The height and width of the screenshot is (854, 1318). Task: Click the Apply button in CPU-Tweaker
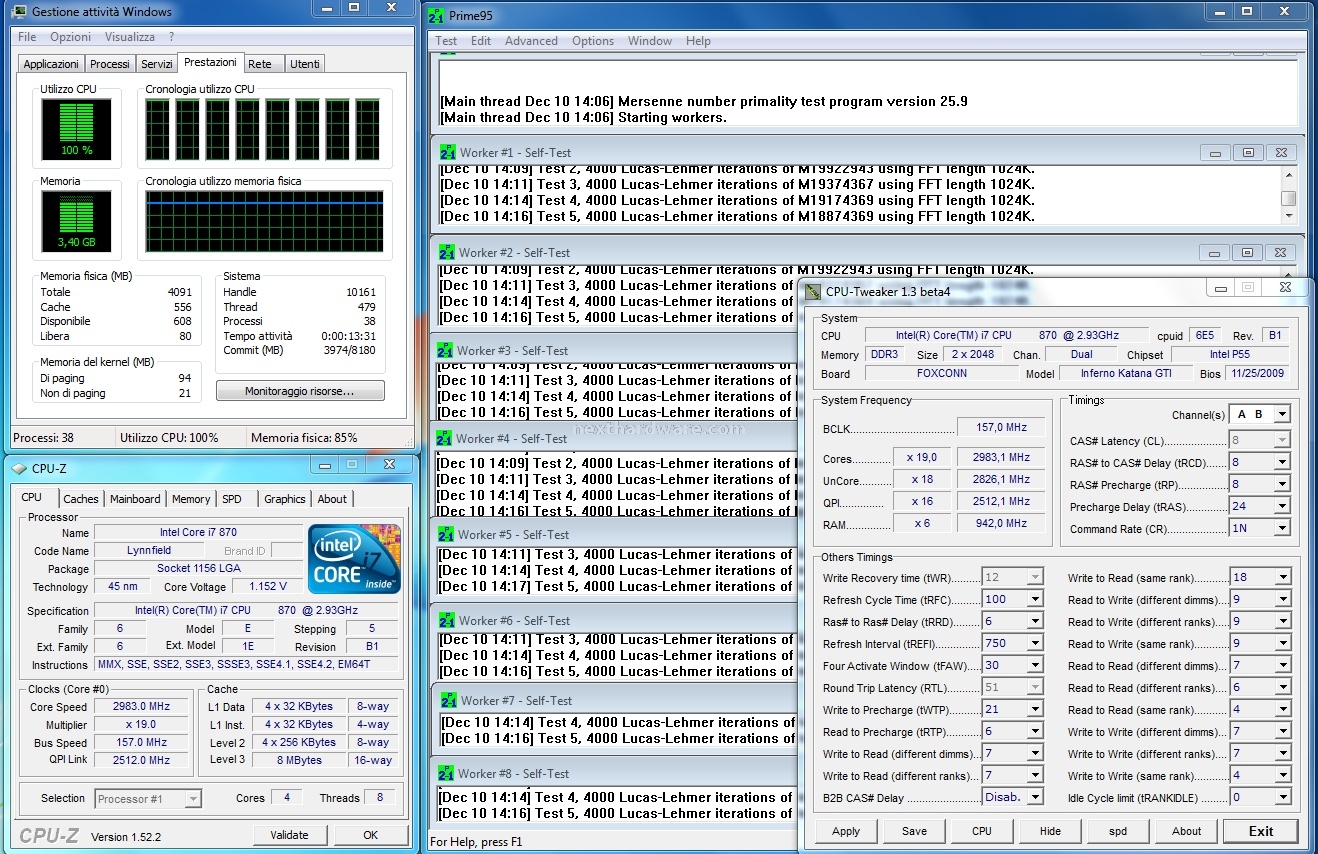(846, 831)
